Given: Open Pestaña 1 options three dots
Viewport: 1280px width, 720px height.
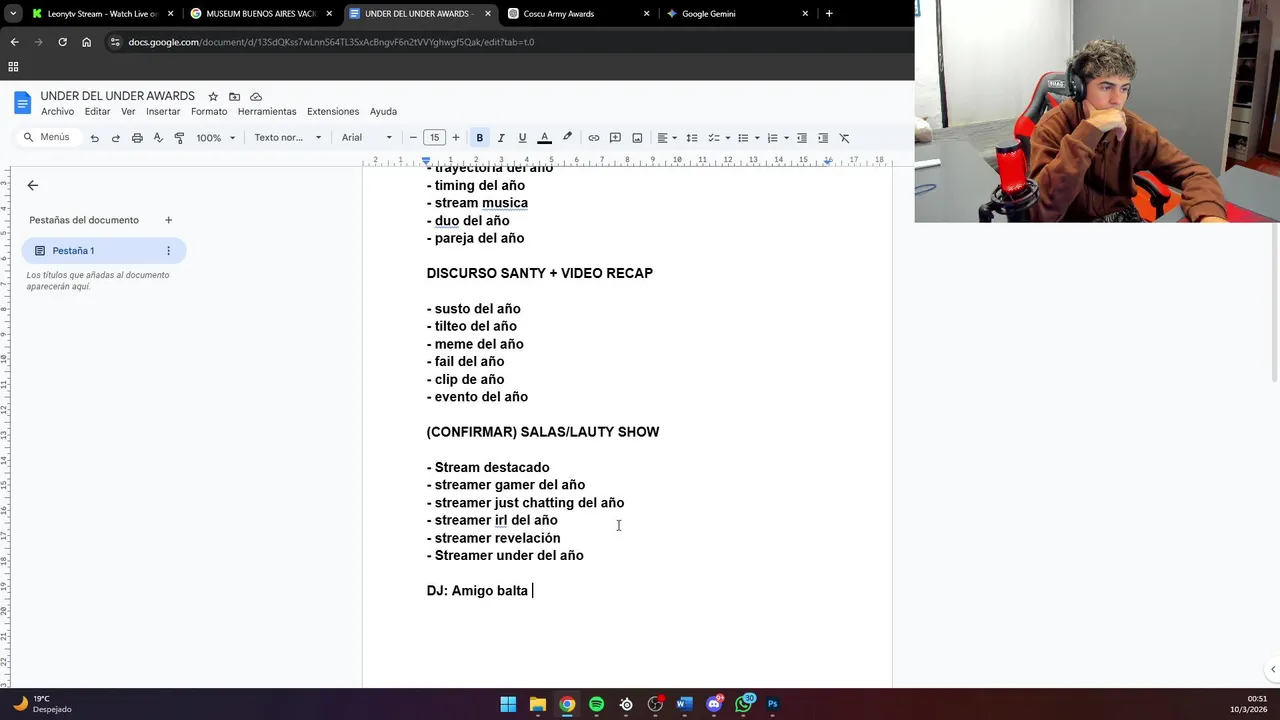Looking at the screenshot, I should pos(168,251).
